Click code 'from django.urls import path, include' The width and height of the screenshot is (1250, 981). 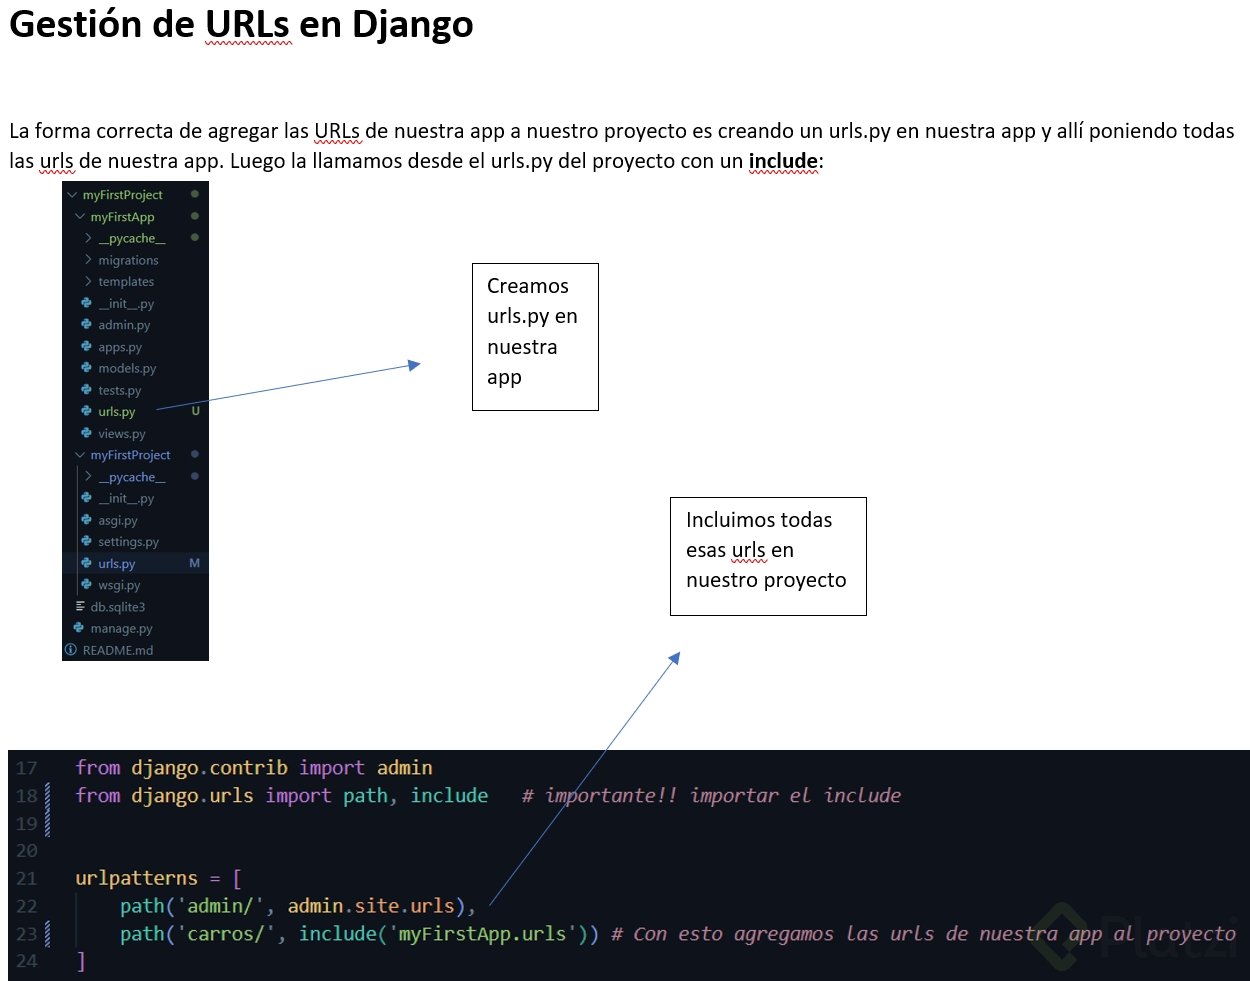click(x=282, y=796)
